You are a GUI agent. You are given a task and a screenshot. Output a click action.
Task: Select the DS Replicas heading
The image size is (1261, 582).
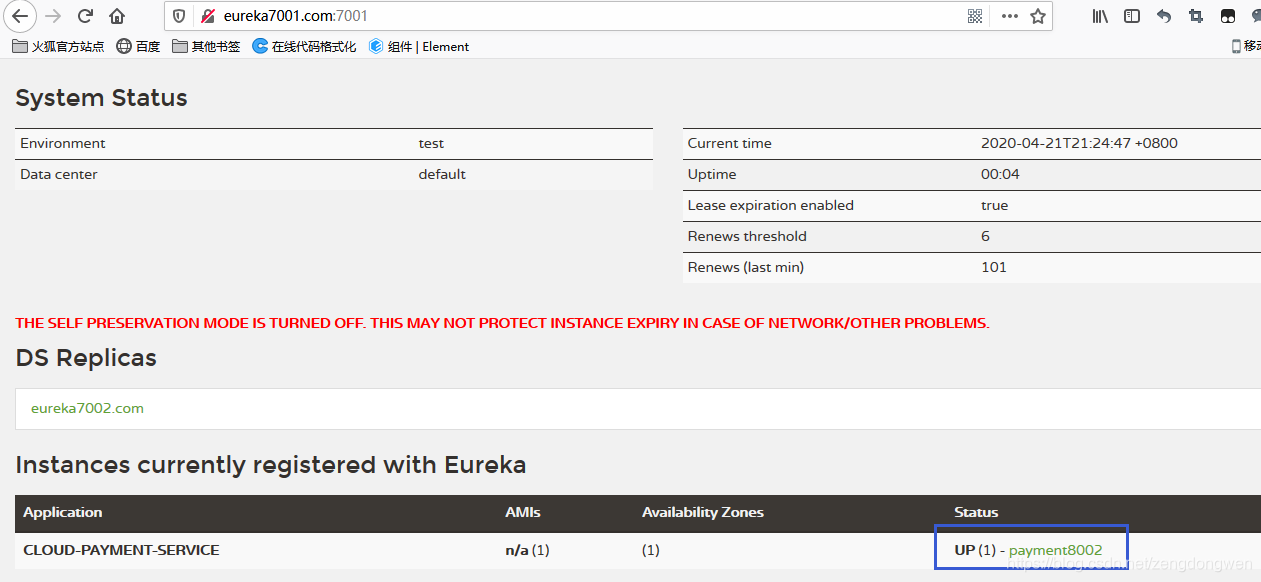[x=86, y=358]
